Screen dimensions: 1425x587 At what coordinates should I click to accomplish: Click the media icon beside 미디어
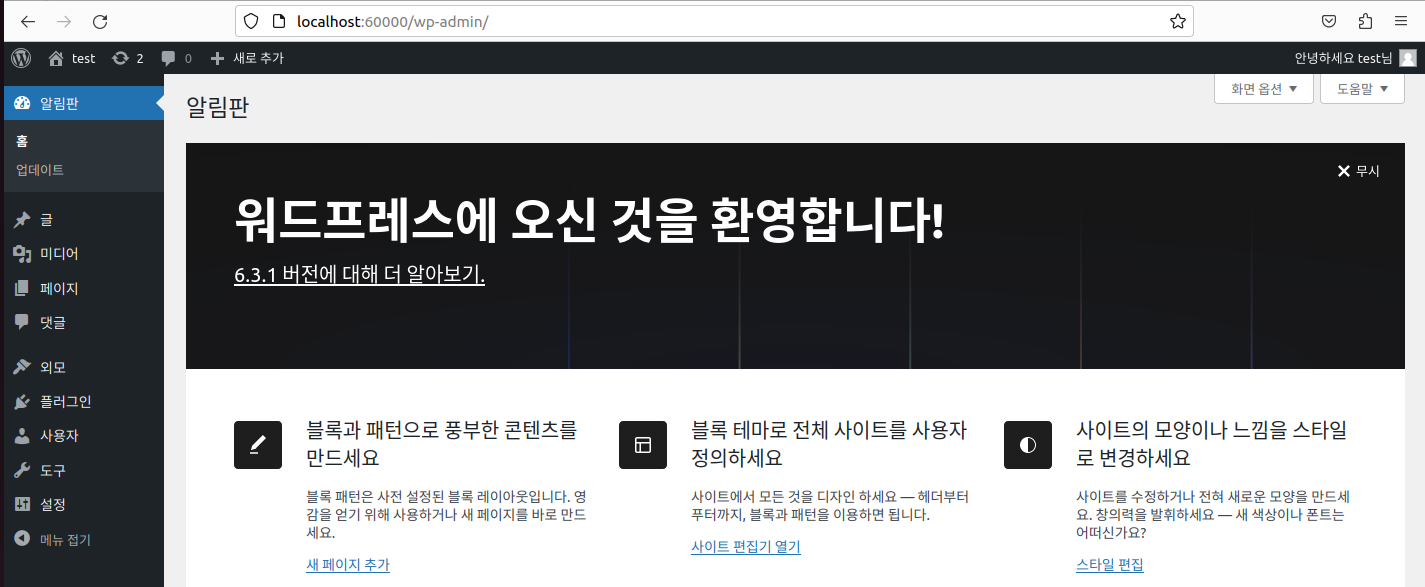tap(22, 254)
